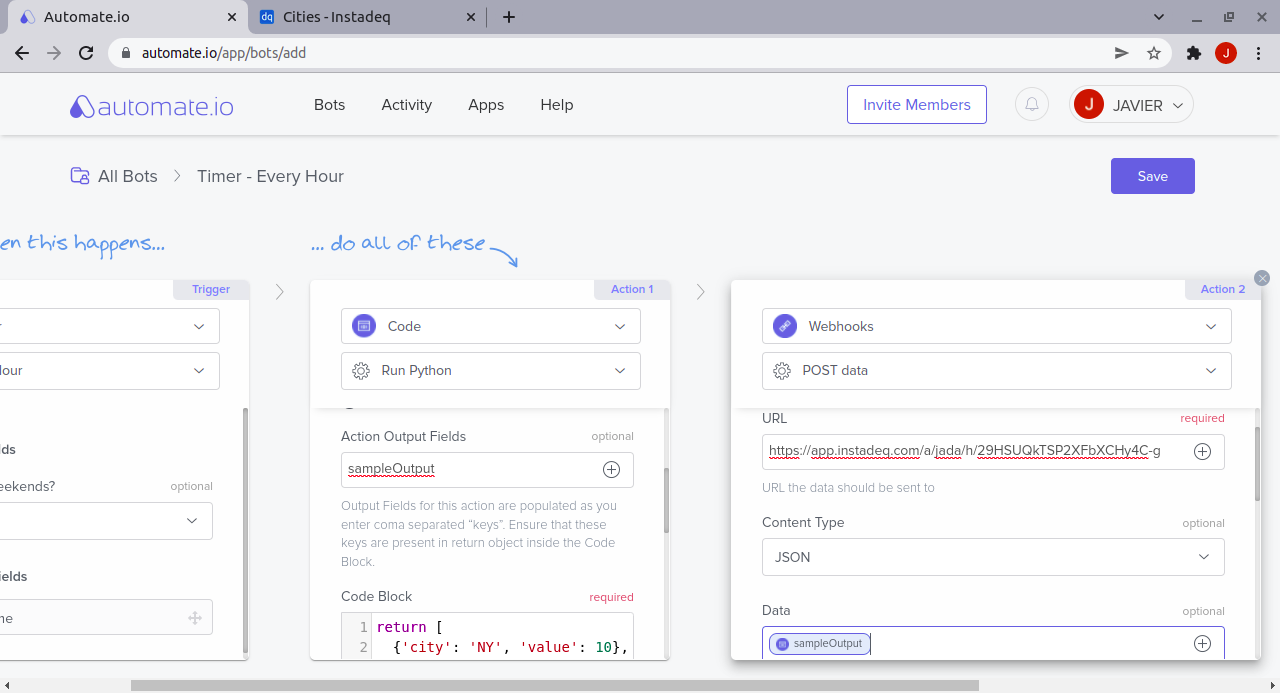
Task: Open the Content Type JSON dropdown
Action: 993,557
